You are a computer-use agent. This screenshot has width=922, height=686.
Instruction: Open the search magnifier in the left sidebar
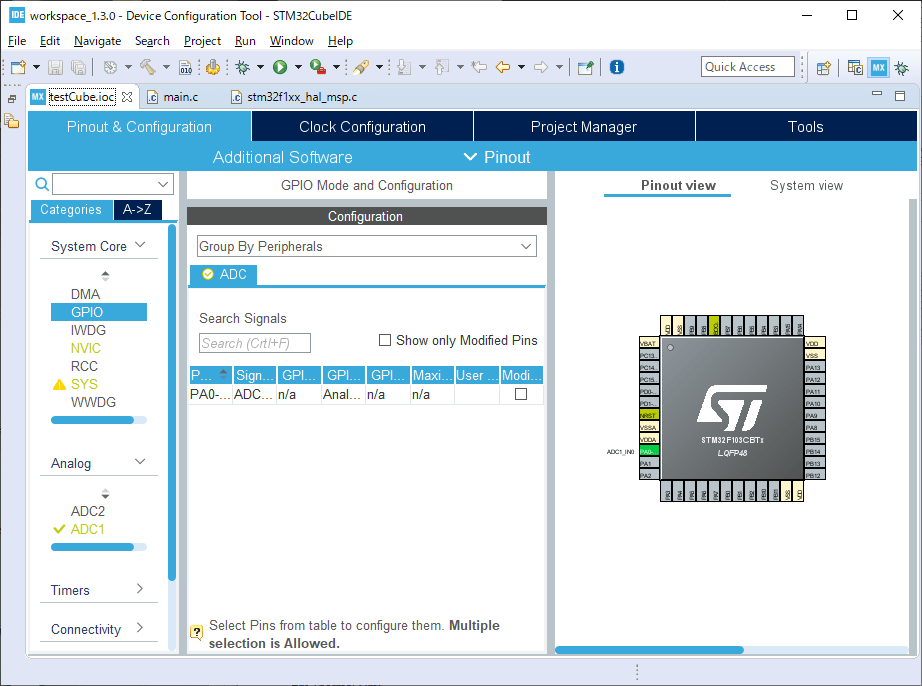click(x=41, y=184)
